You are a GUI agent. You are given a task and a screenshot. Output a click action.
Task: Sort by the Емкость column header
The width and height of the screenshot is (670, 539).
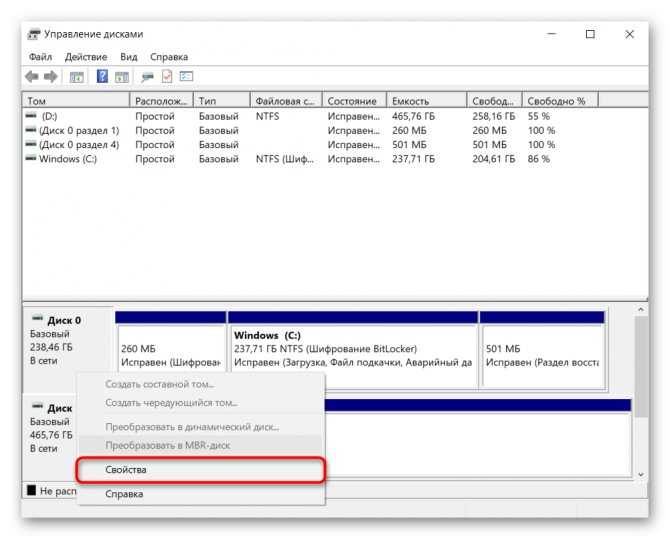(426, 101)
